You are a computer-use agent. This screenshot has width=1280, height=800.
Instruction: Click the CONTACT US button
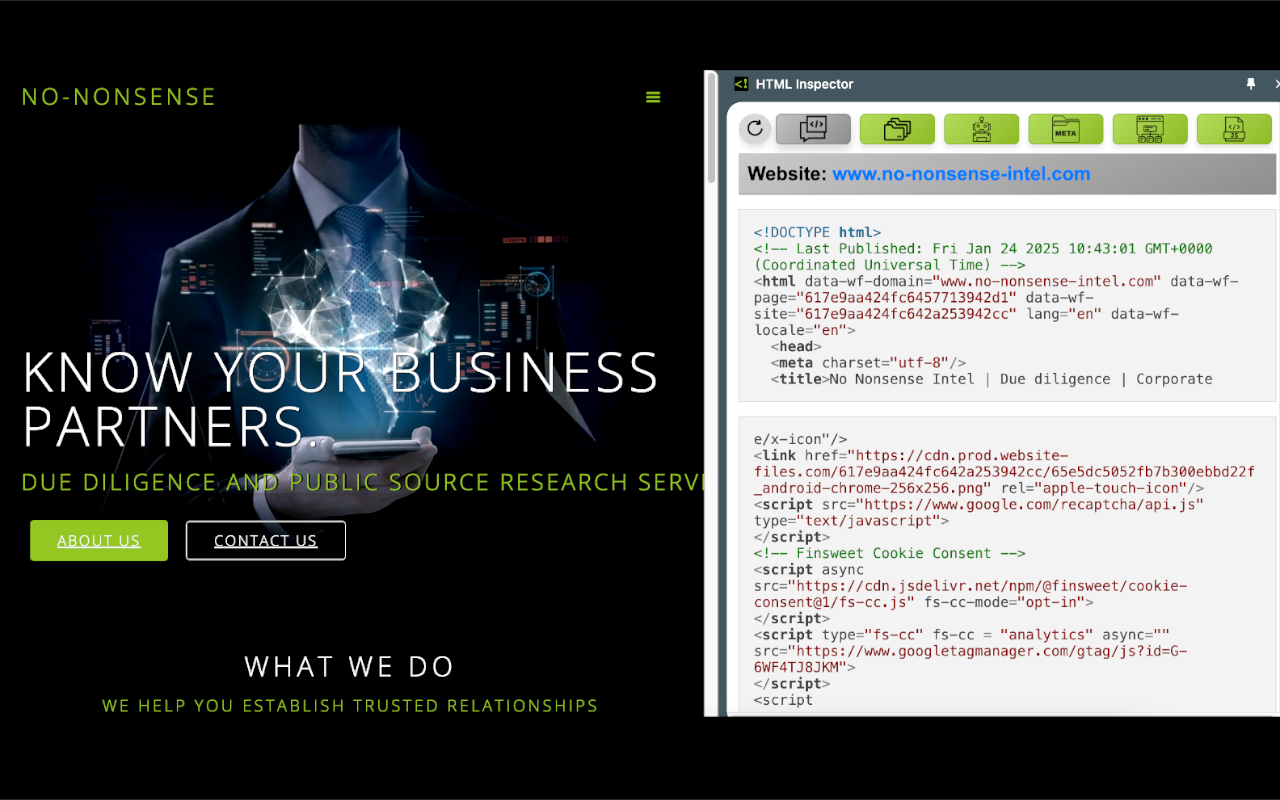tap(266, 541)
